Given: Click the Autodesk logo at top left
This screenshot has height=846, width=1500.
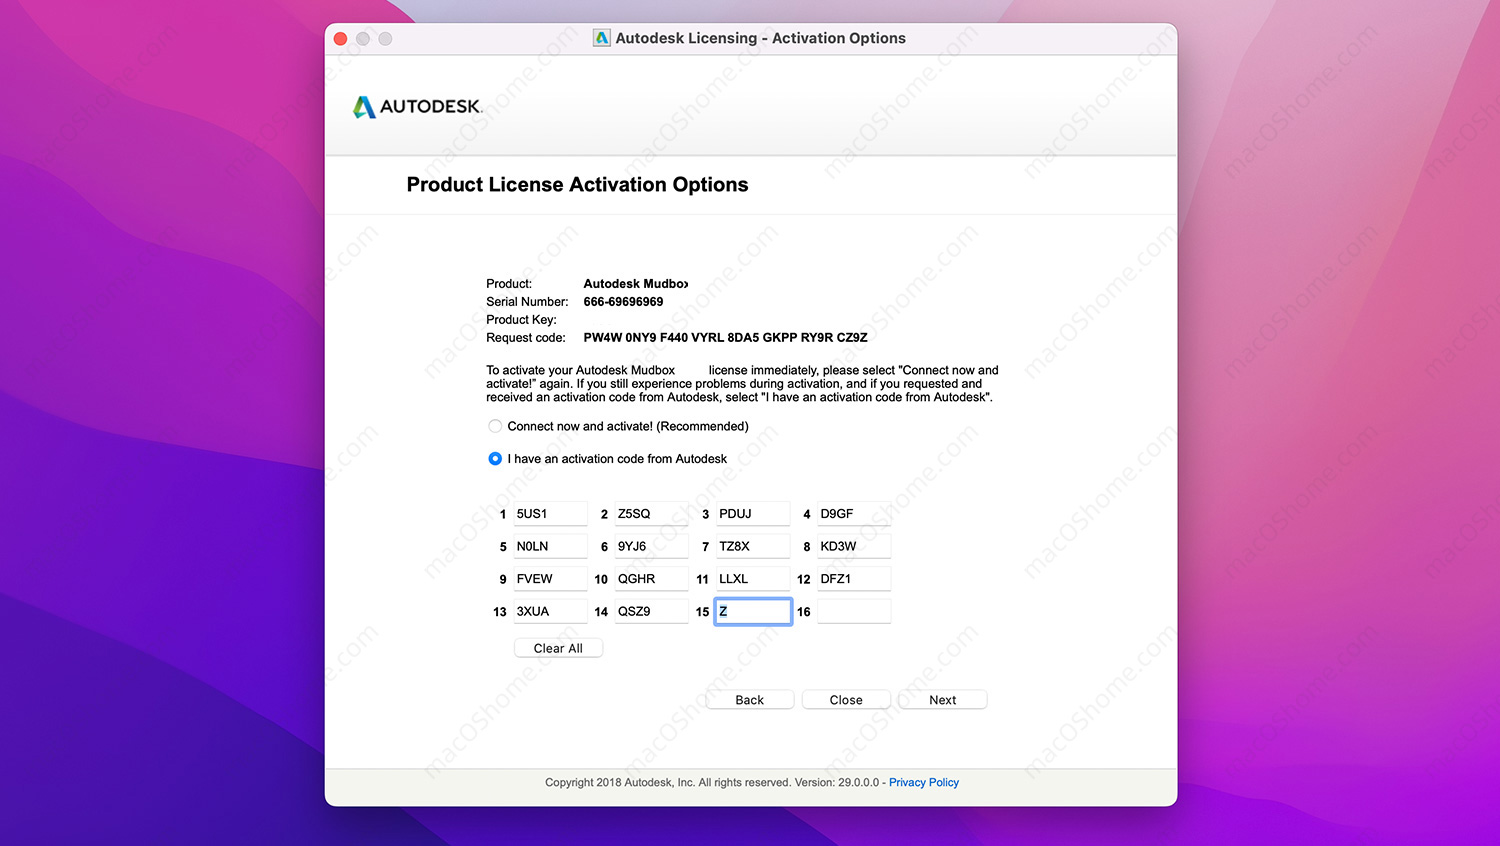Looking at the screenshot, I should click(416, 107).
